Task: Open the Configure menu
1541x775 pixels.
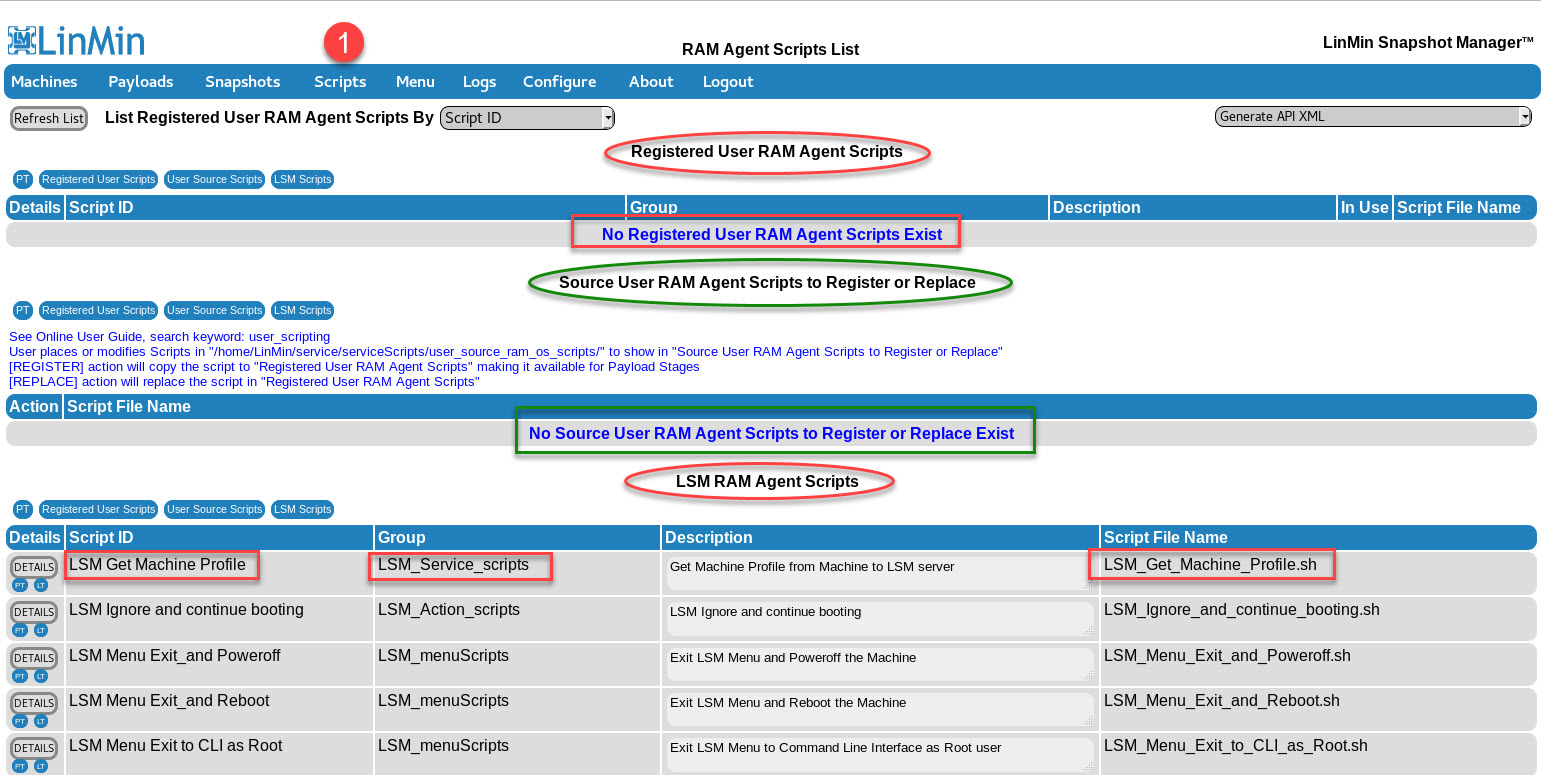Action: pos(559,82)
